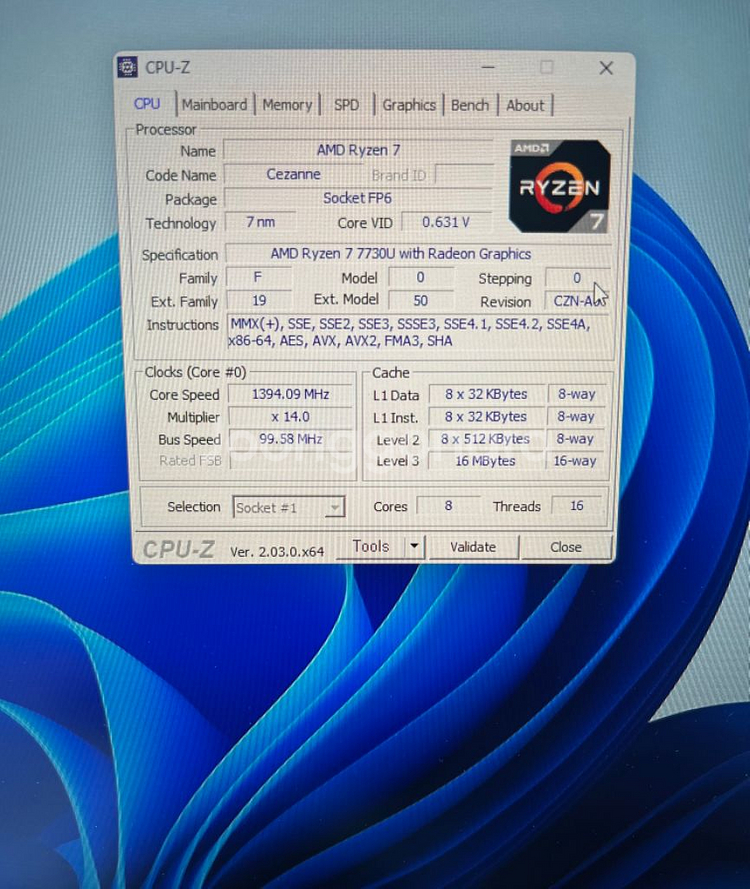Click the Family value F
Screen dimensions: 750x889
pyautogui.click(x=258, y=277)
